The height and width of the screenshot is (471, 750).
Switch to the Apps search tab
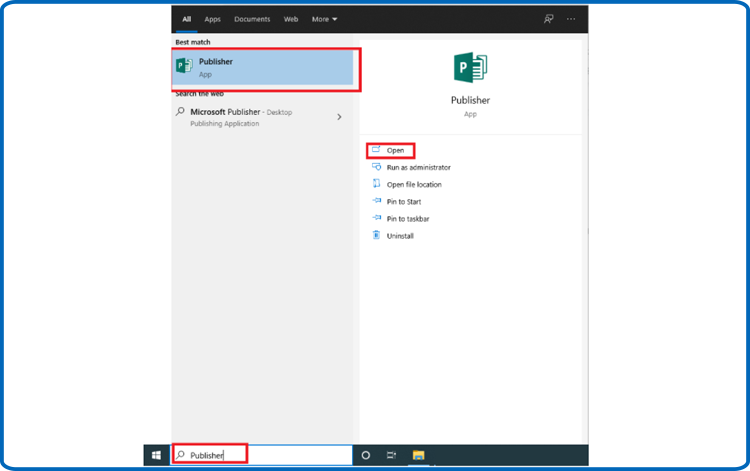point(212,19)
